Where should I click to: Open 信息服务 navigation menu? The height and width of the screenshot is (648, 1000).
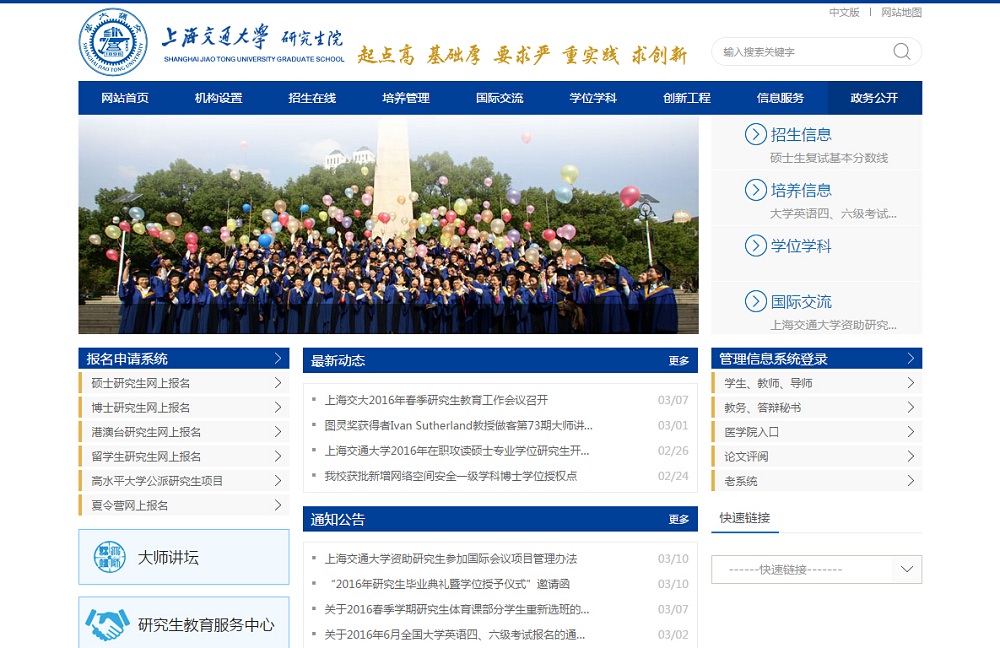point(781,98)
